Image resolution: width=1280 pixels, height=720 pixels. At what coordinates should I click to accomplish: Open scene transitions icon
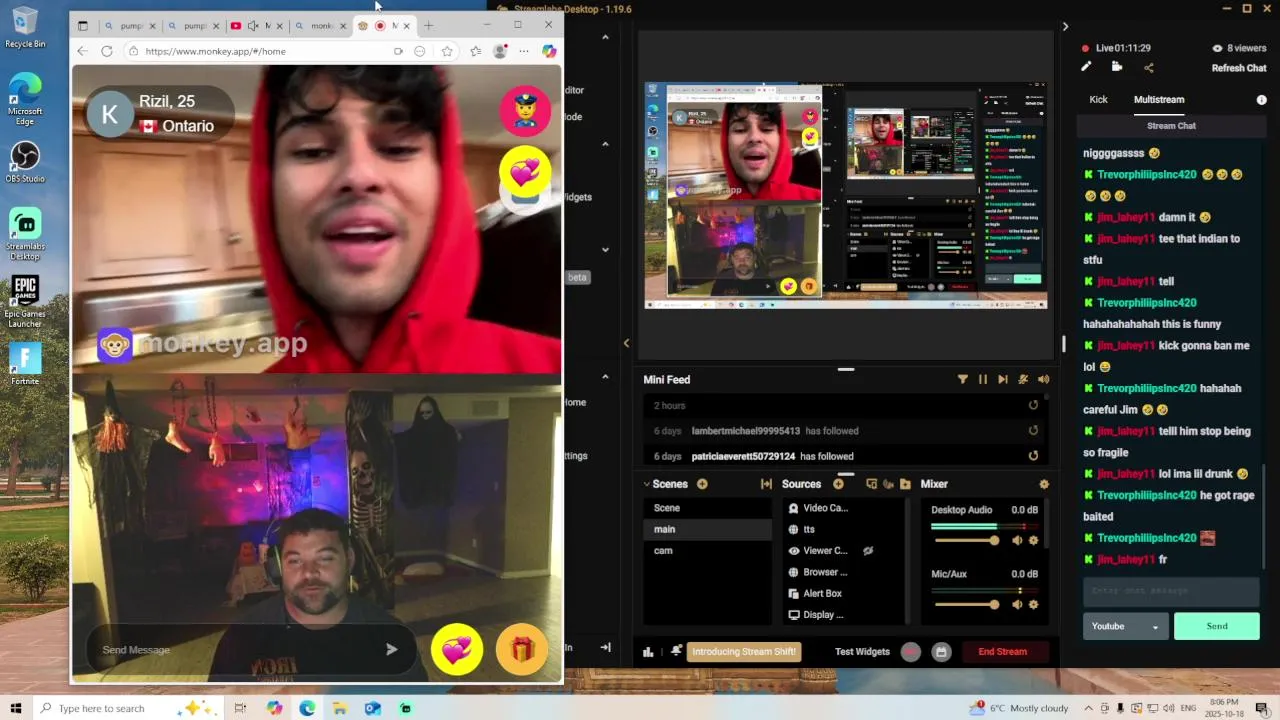766,484
